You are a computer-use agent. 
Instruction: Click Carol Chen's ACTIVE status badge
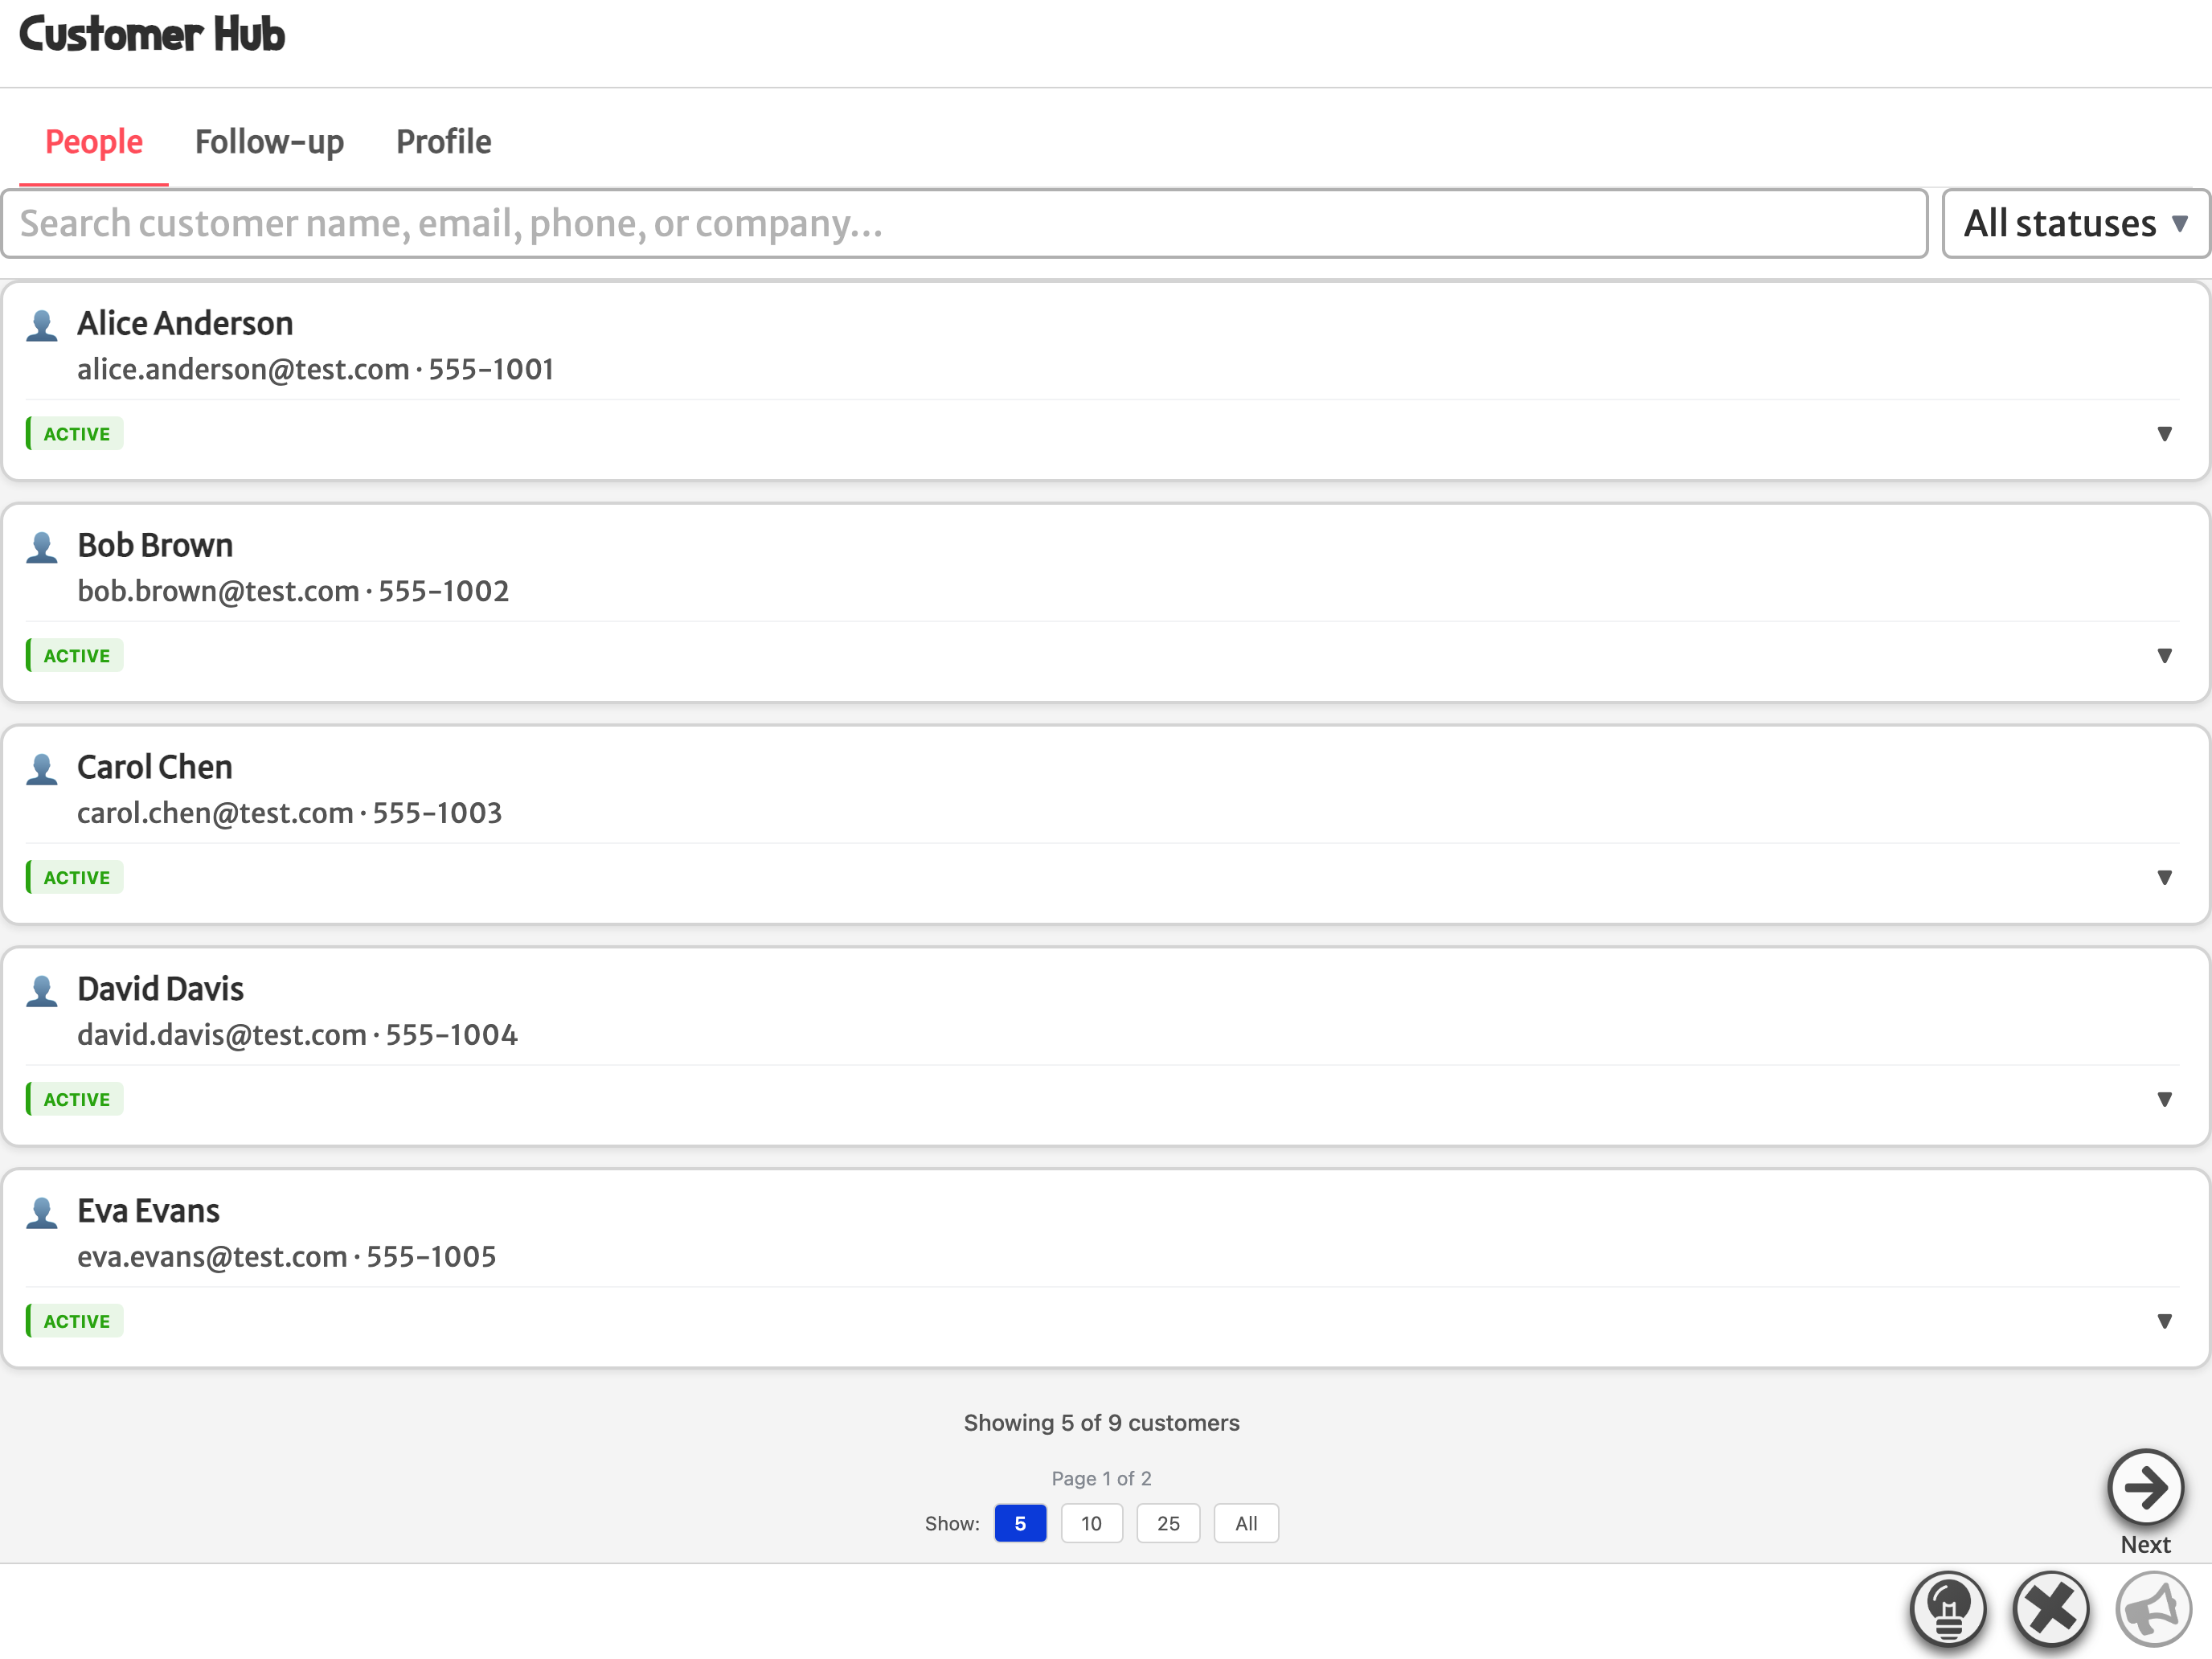point(75,878)
